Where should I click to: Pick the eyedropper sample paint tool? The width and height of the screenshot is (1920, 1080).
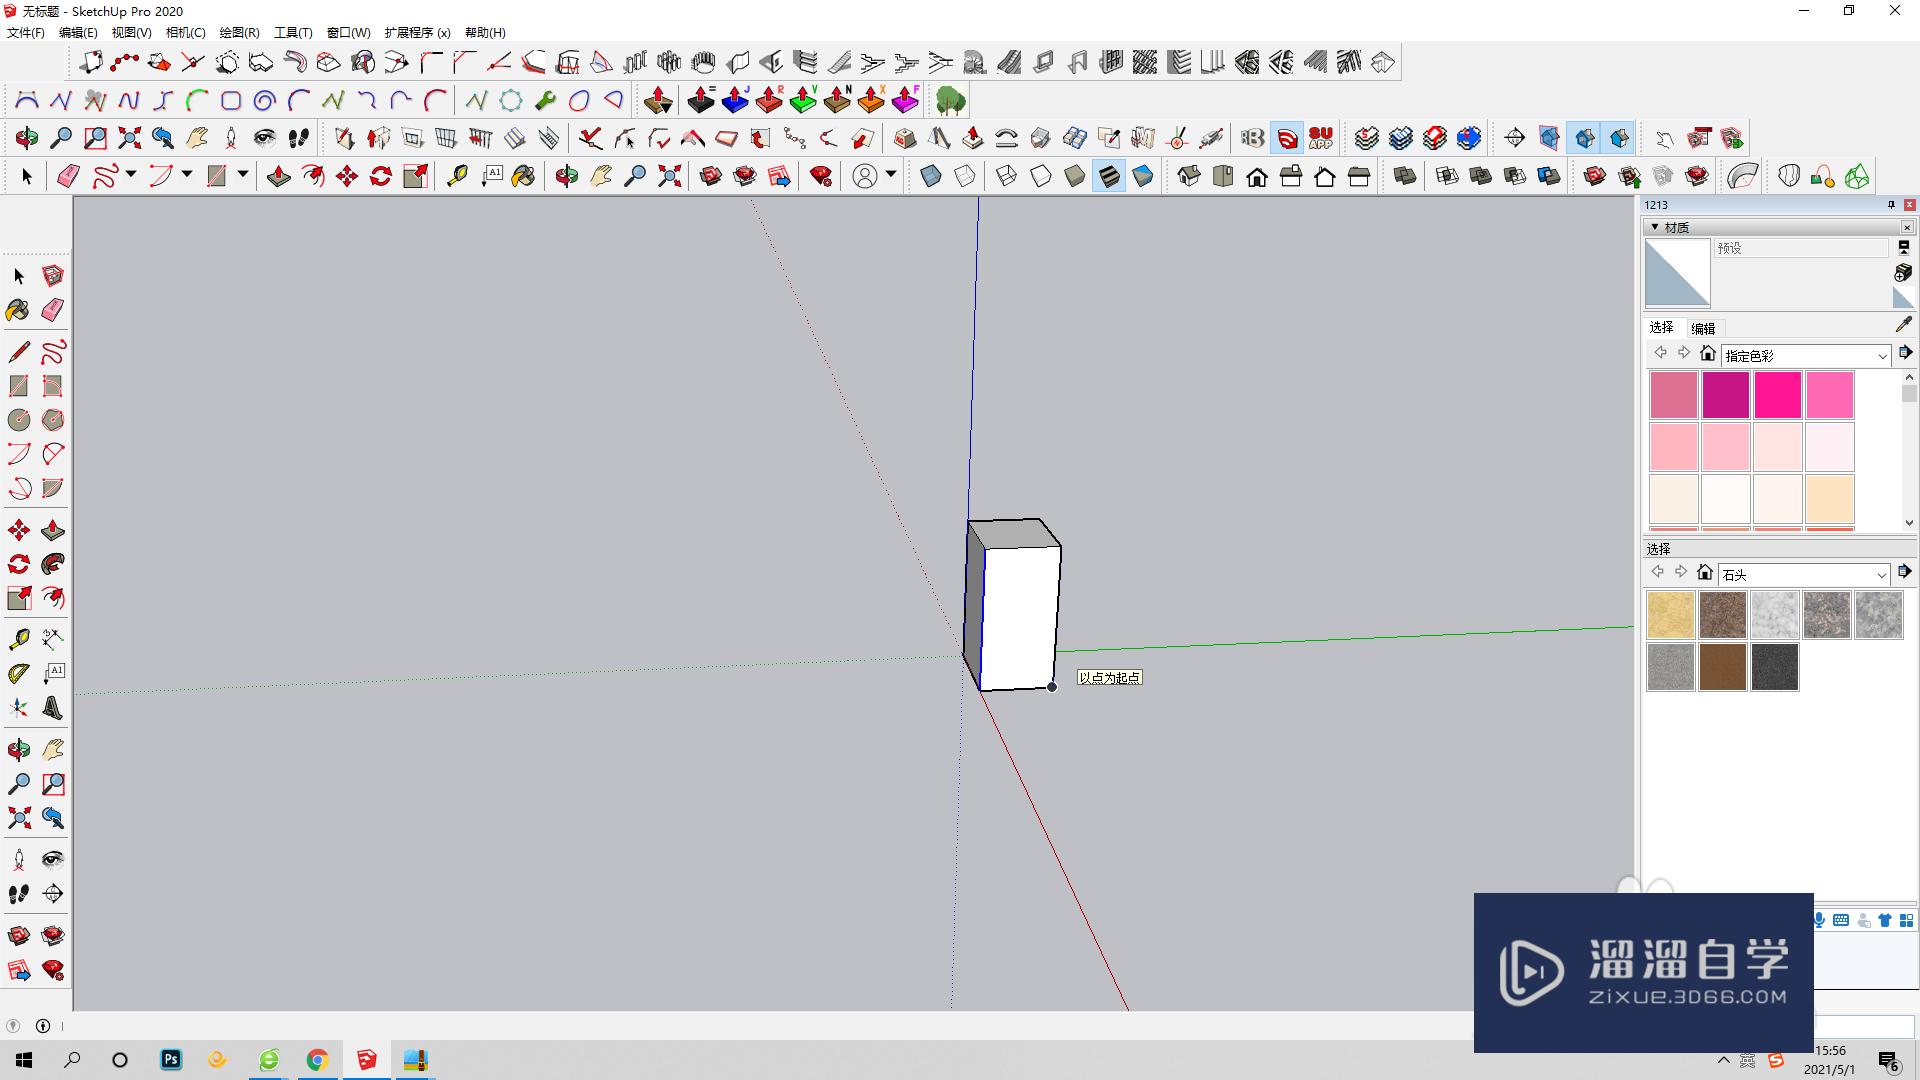pyautogui.click(x=1903, y=325)
